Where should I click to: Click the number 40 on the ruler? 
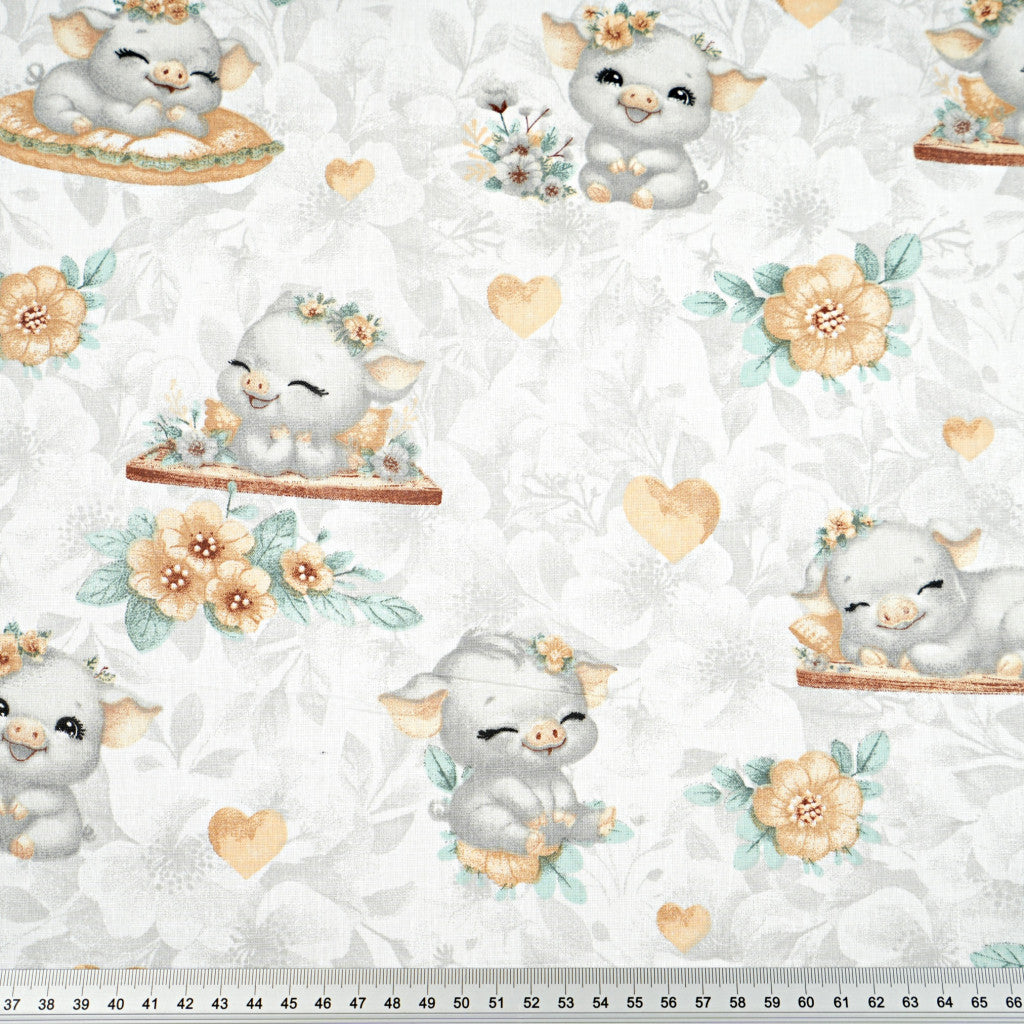(116, 1001)
